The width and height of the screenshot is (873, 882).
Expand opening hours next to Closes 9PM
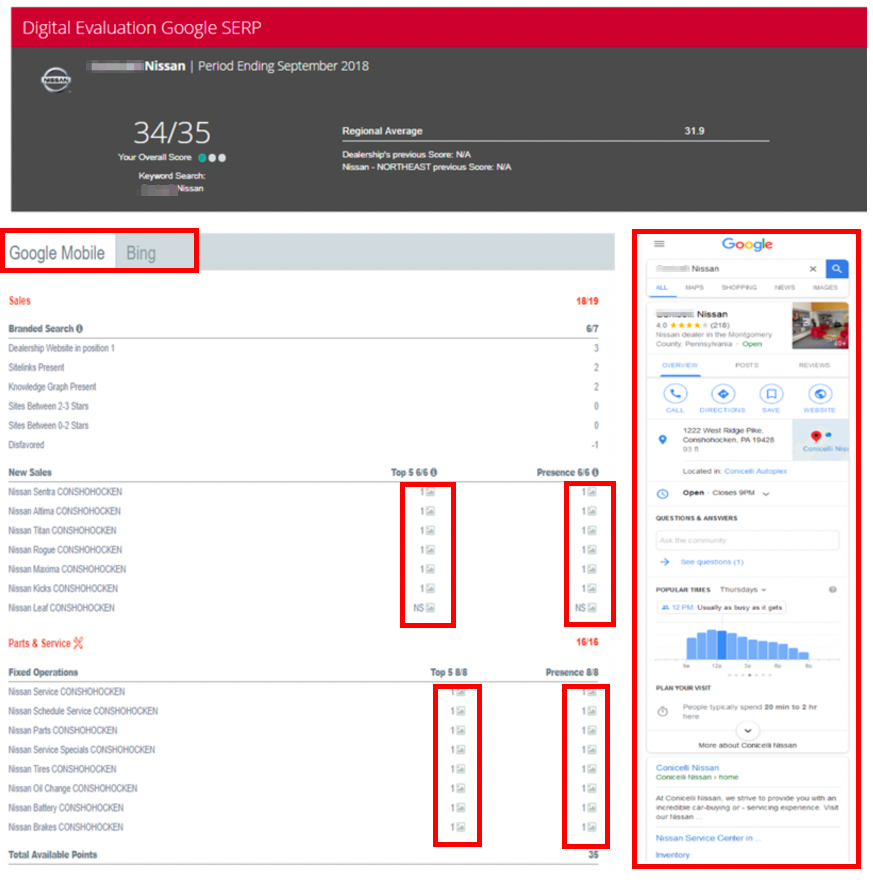[x=766, y=494]
